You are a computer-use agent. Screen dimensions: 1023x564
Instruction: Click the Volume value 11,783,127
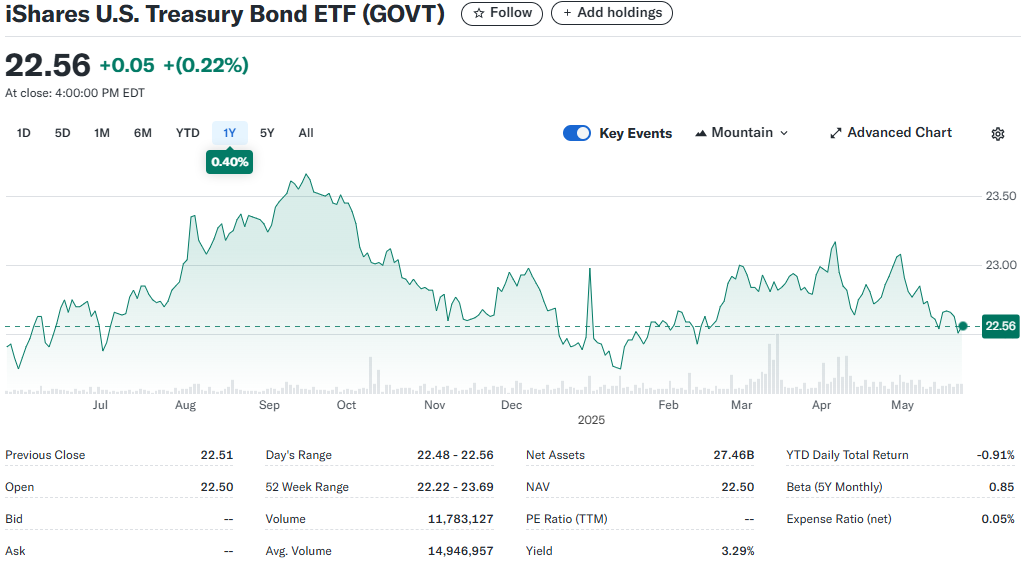[x=461, y=519]
